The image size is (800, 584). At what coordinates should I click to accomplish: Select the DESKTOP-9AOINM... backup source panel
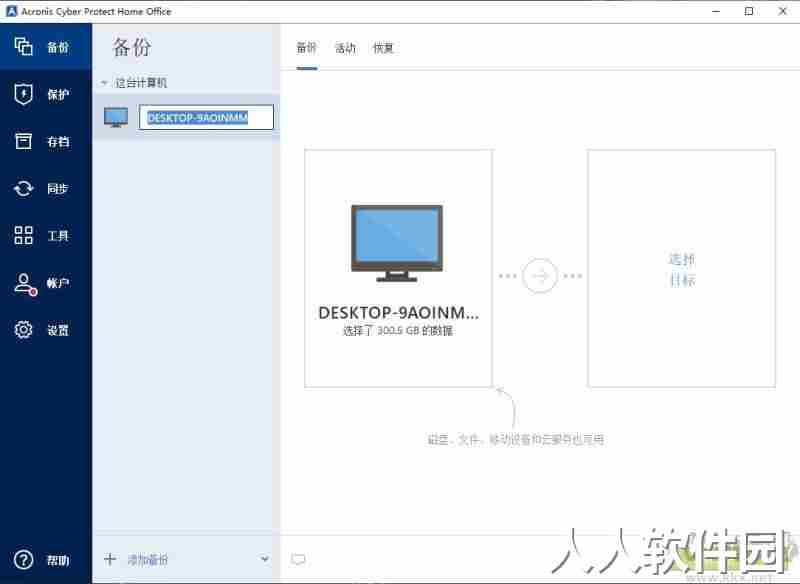coord(398,268)
